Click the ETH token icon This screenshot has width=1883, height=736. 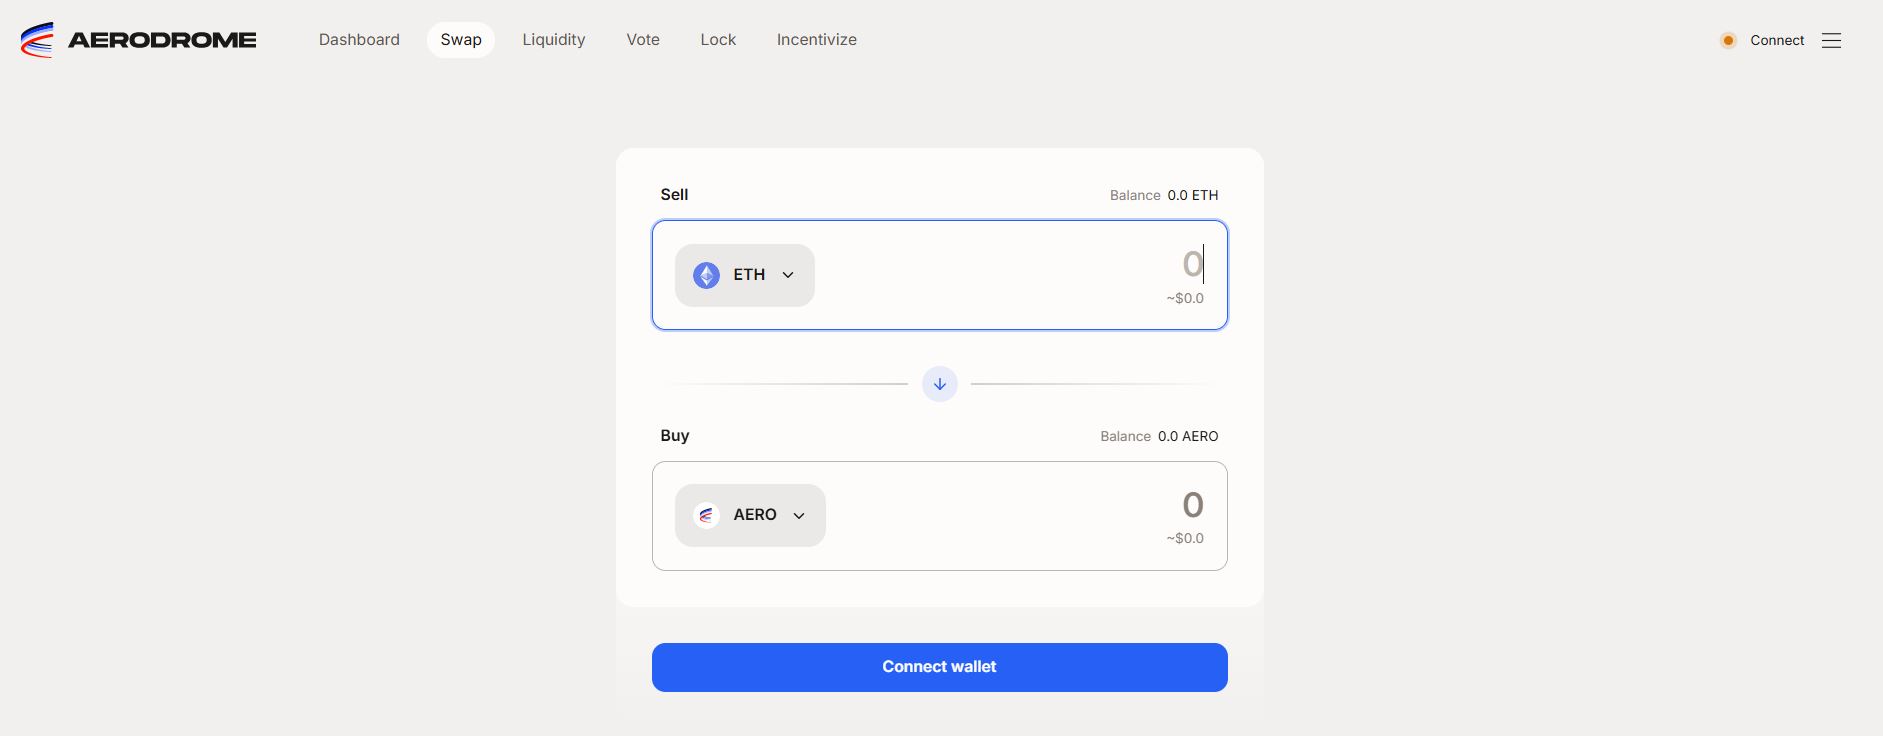(x=707, y=275)
